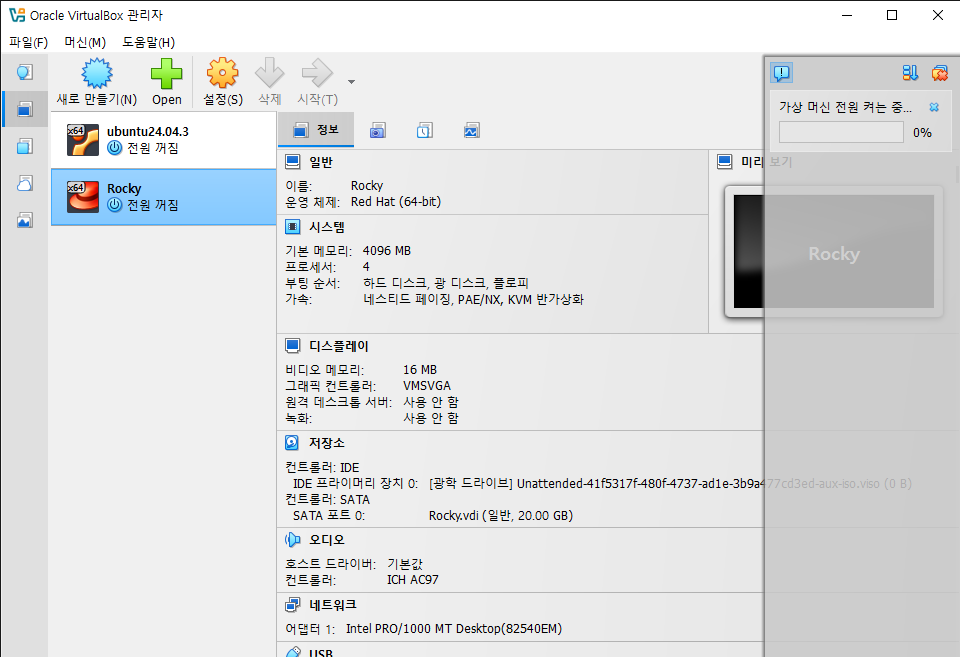Click the Oracle VirtualBox title bar logo
This screenshot has height=657, width=960.
point(17,15)
